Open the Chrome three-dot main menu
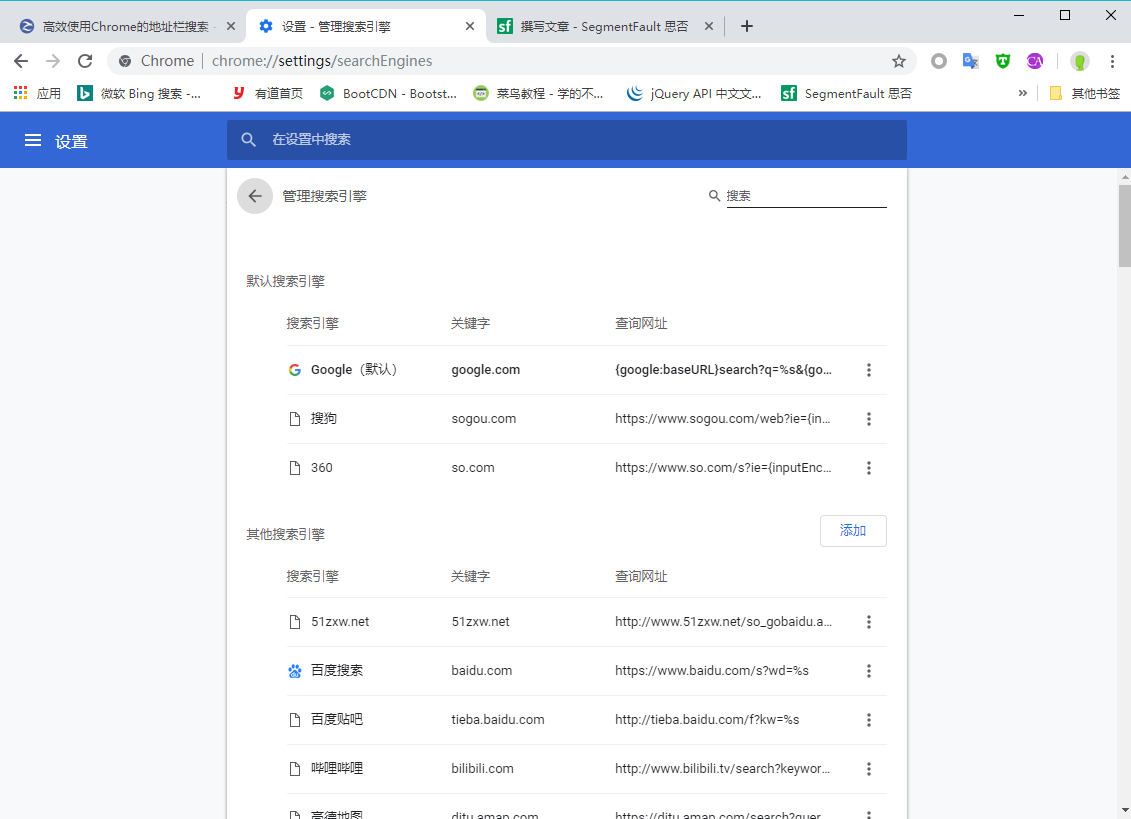The height and width of the screenshot is (819, 1131). 1112,61
